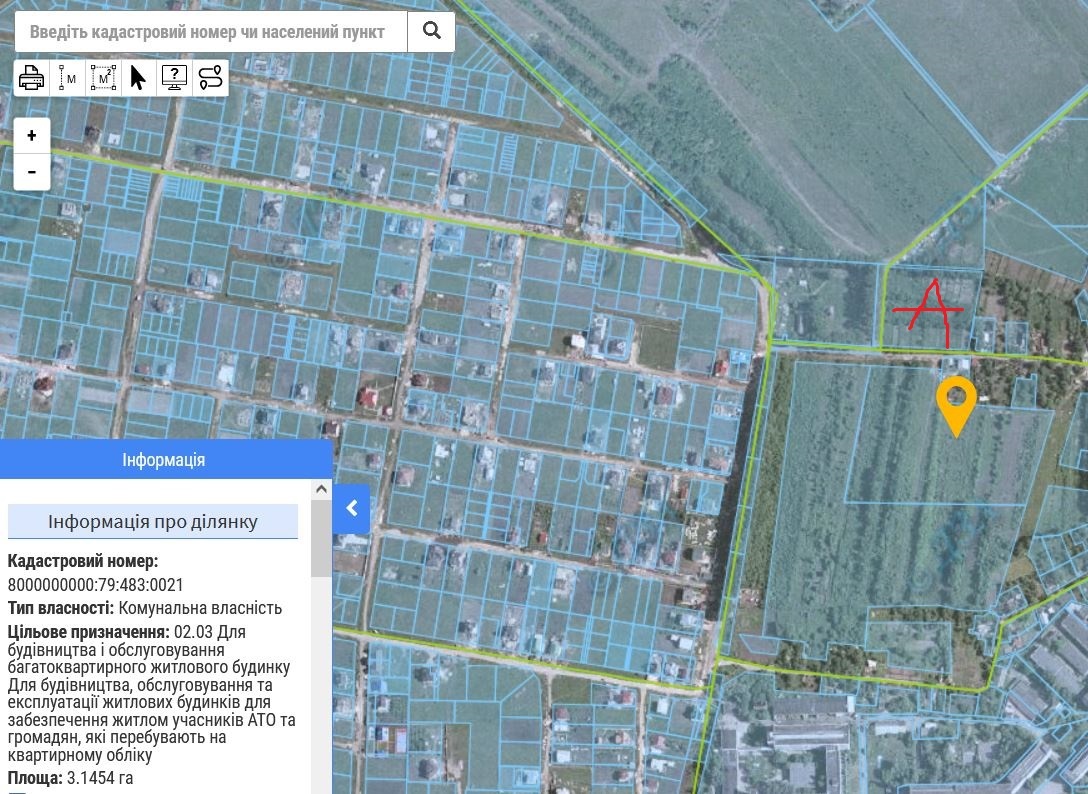Zoom in the map with plus button

(x=32, y=135)
